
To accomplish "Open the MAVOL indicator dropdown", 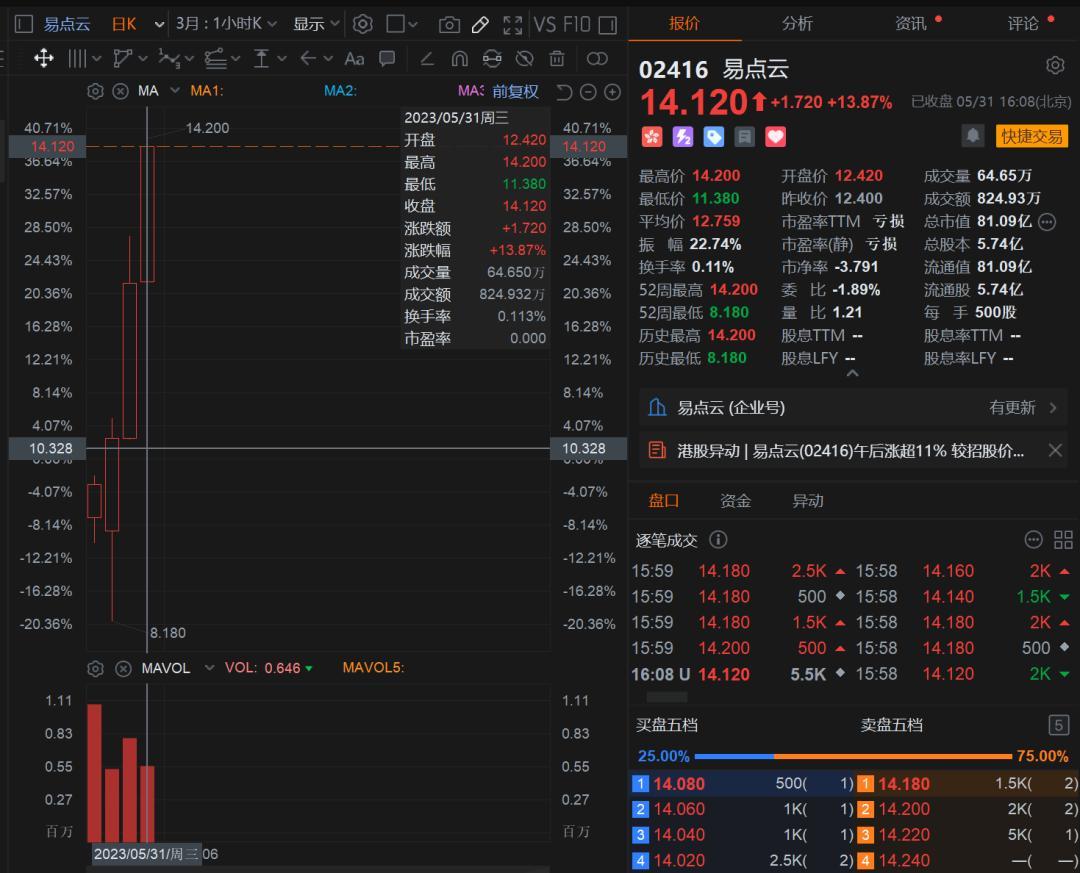I will (210, 668).
